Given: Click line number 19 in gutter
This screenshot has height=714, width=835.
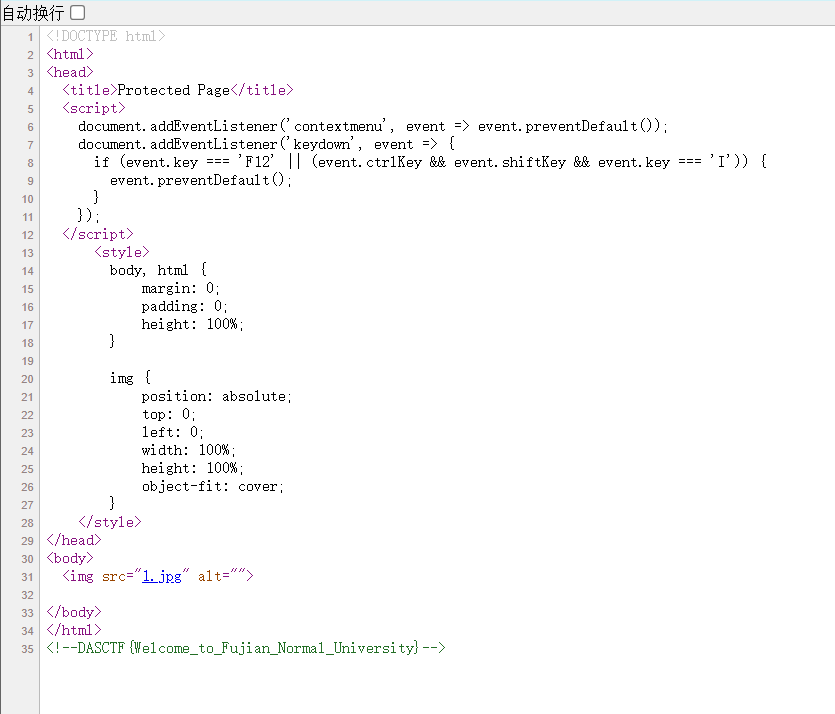Looking at the screenshot, I should [27, 361].
